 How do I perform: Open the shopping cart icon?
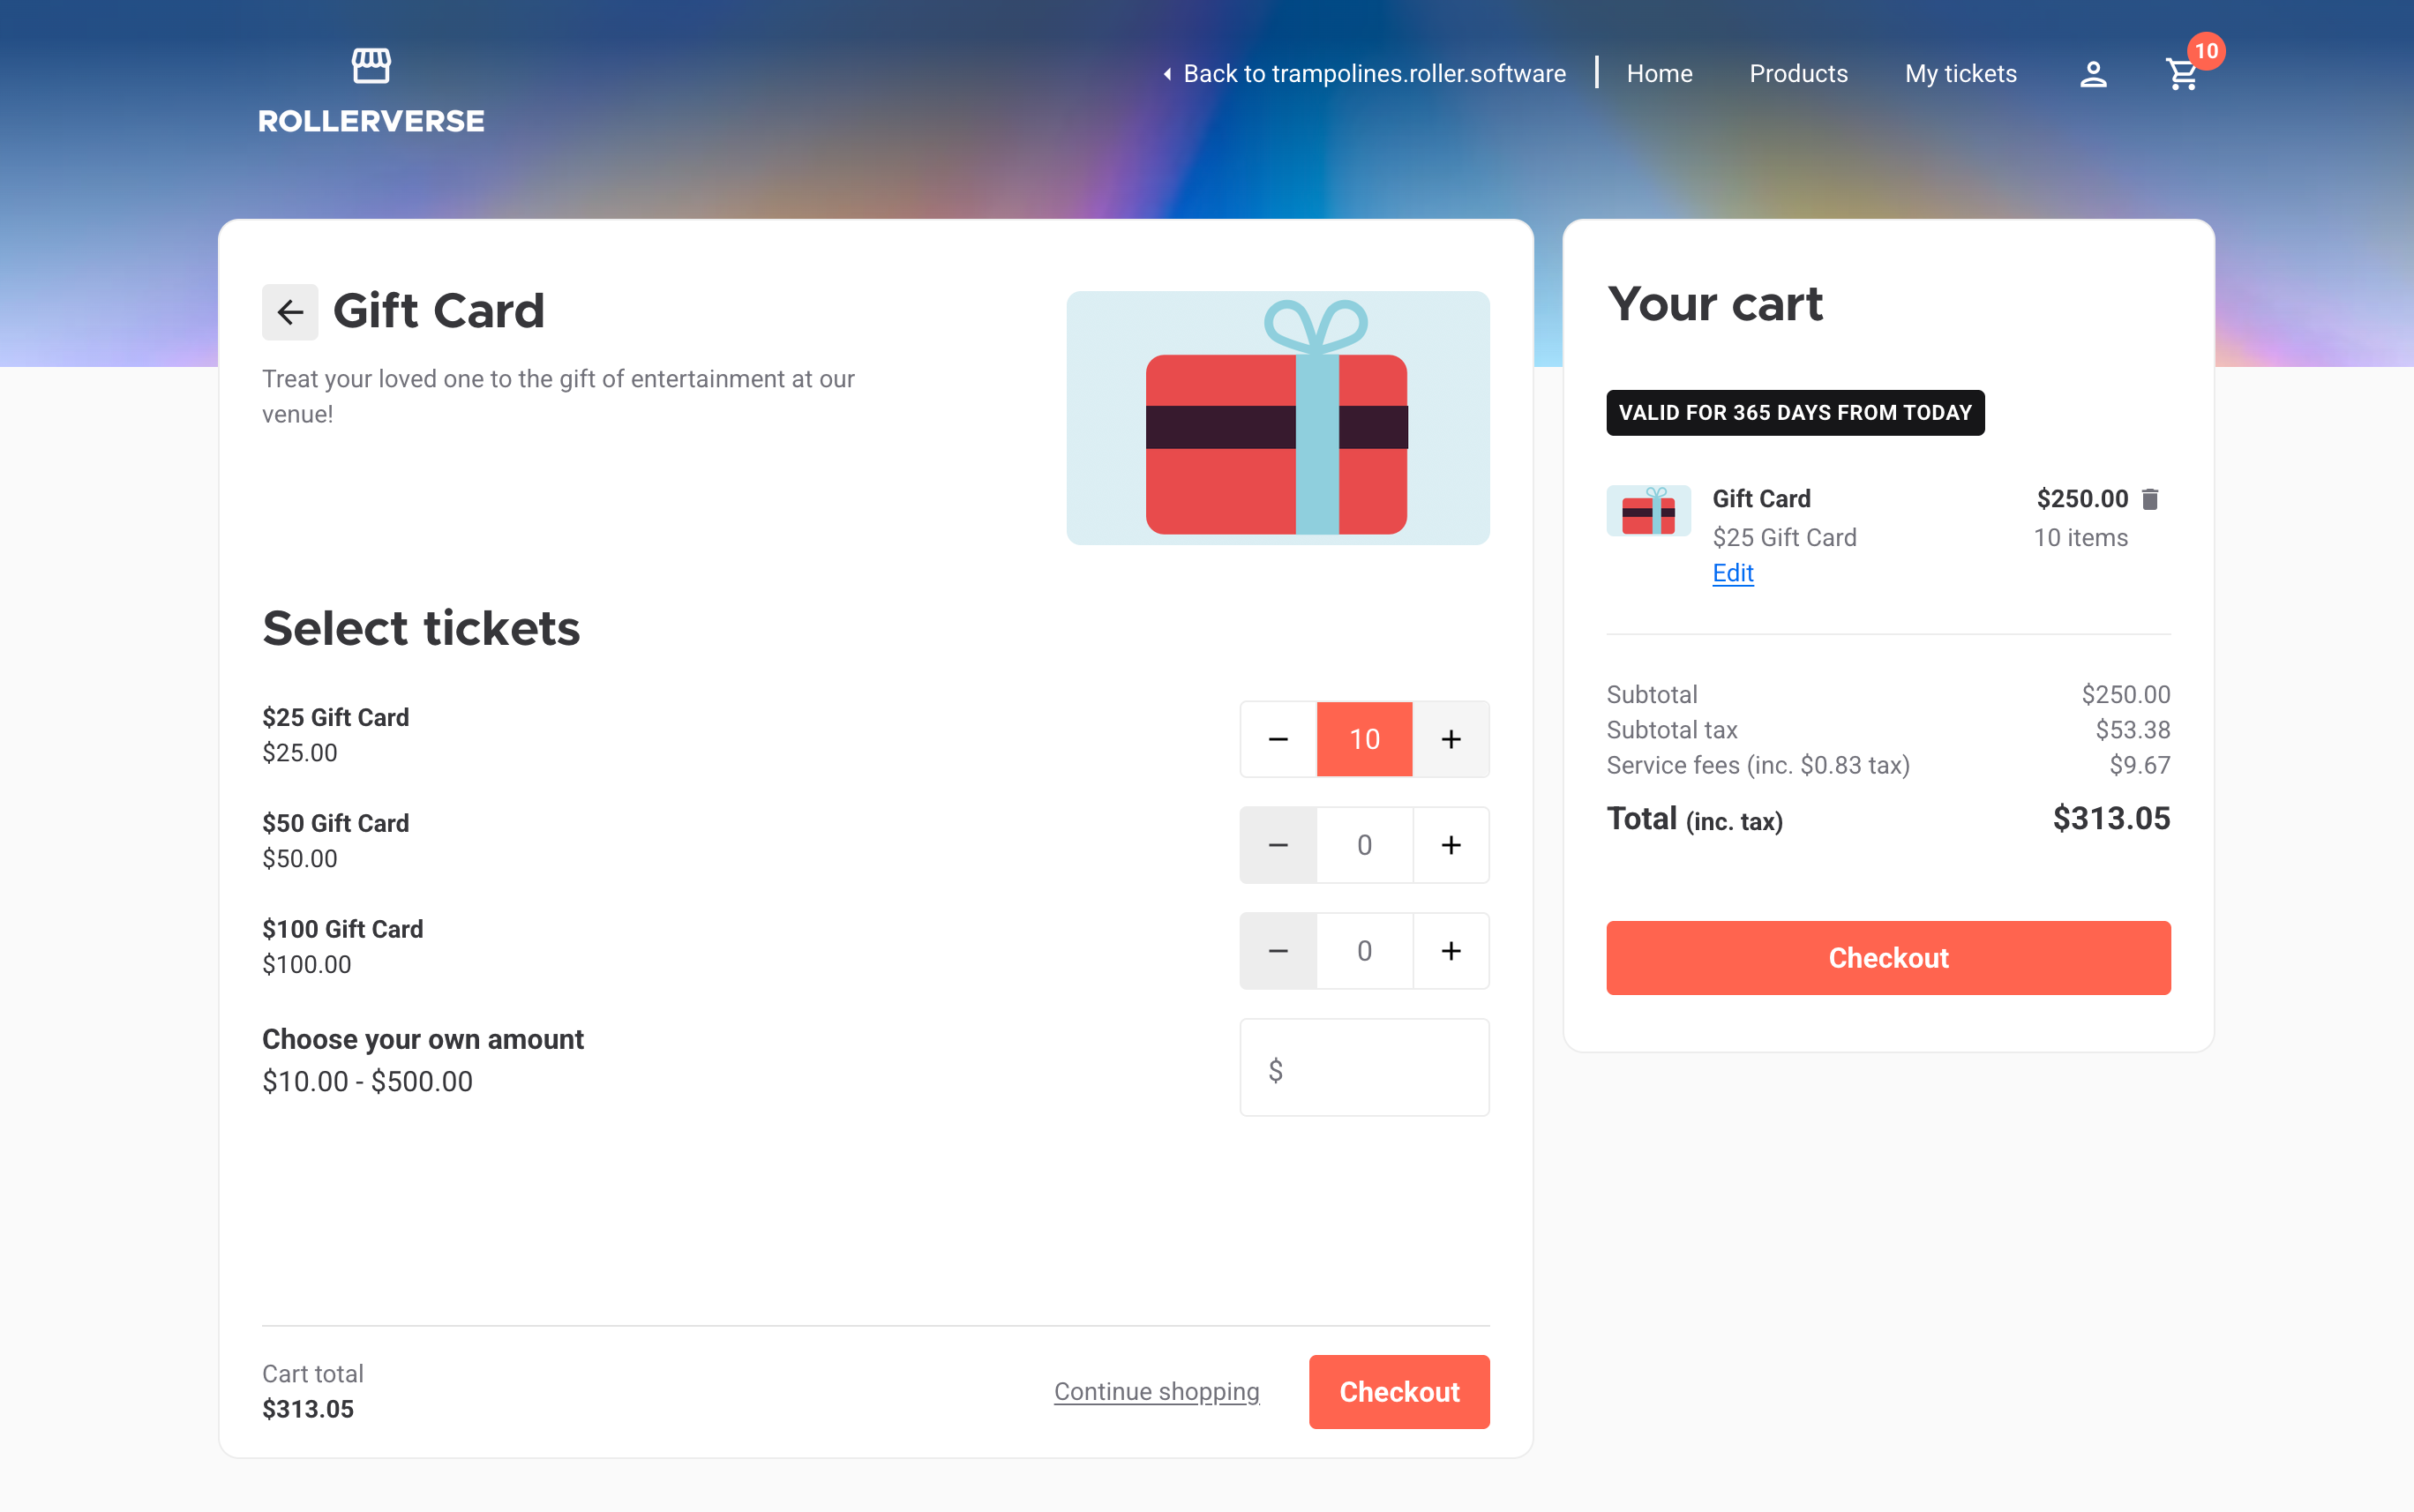[2182, 74]
